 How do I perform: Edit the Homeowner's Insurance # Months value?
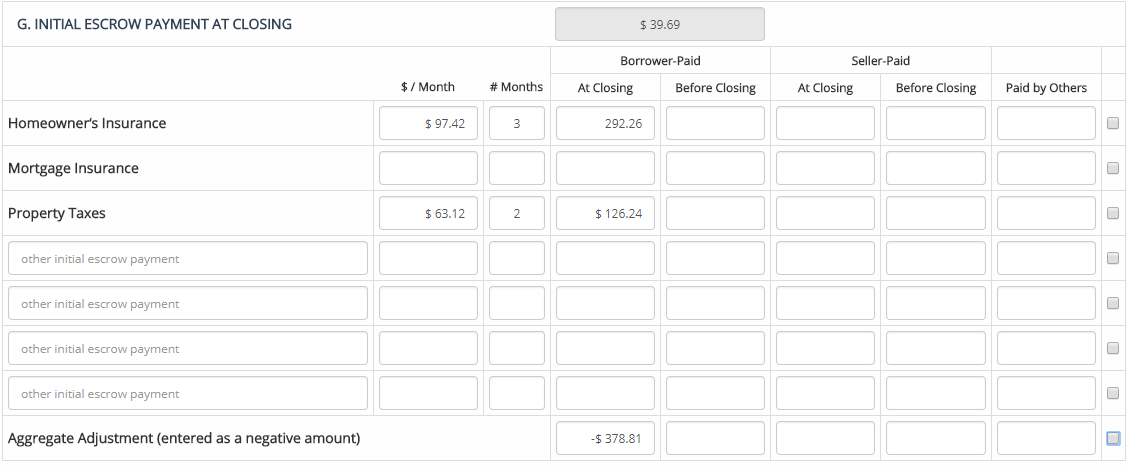coord(516,124)
